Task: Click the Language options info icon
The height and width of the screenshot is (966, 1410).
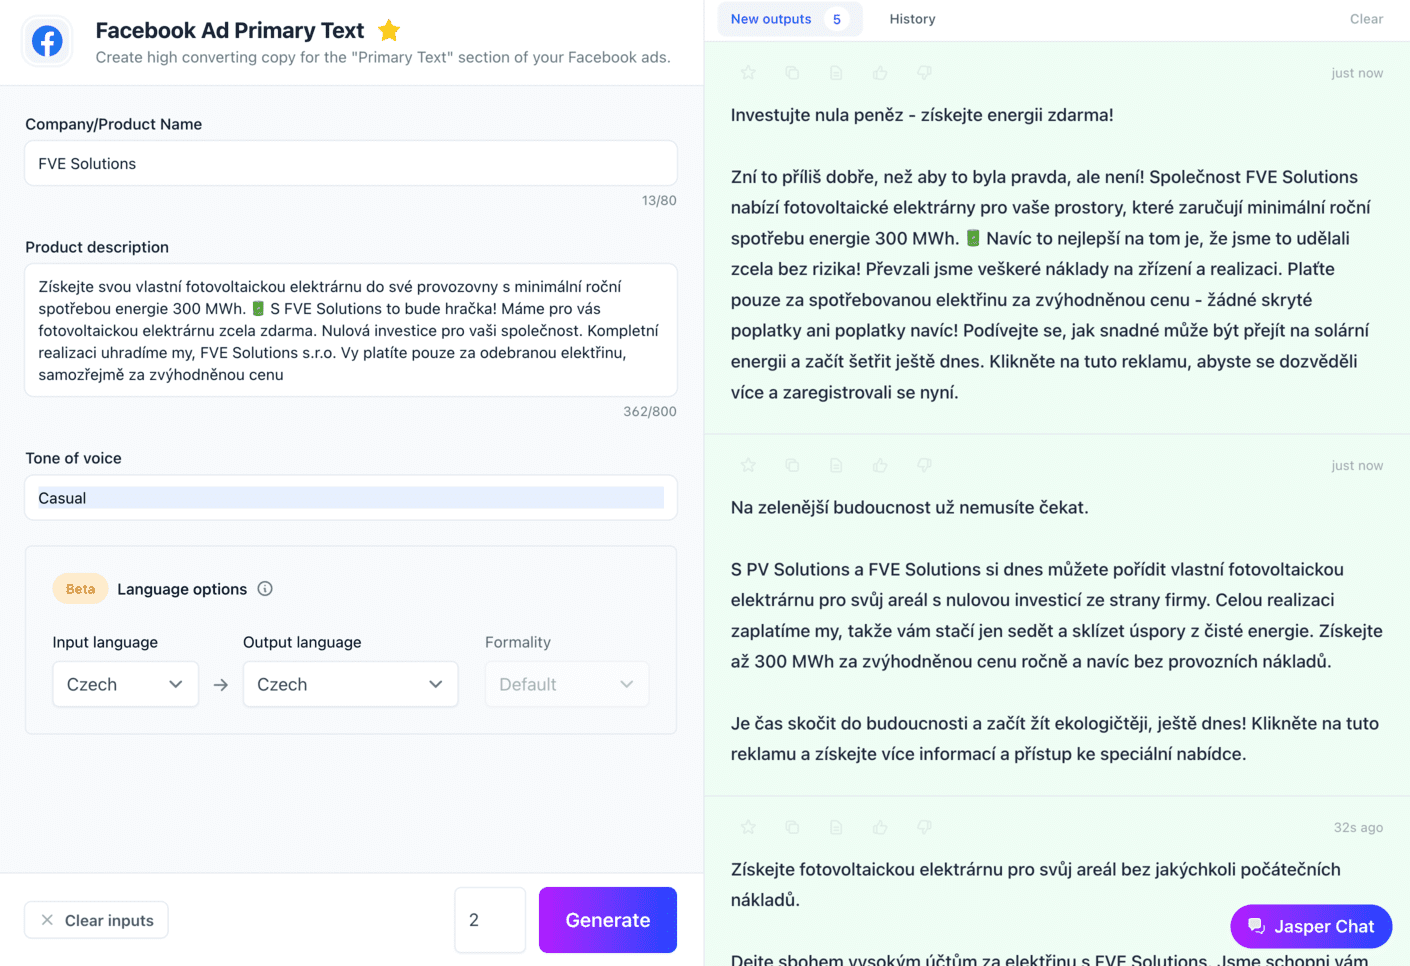Action: point(265,589)
